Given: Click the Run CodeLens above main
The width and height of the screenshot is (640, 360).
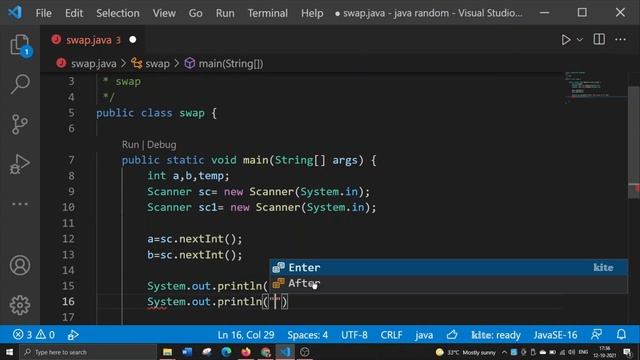Looking at the screenshot, I should tap(130, 144).
